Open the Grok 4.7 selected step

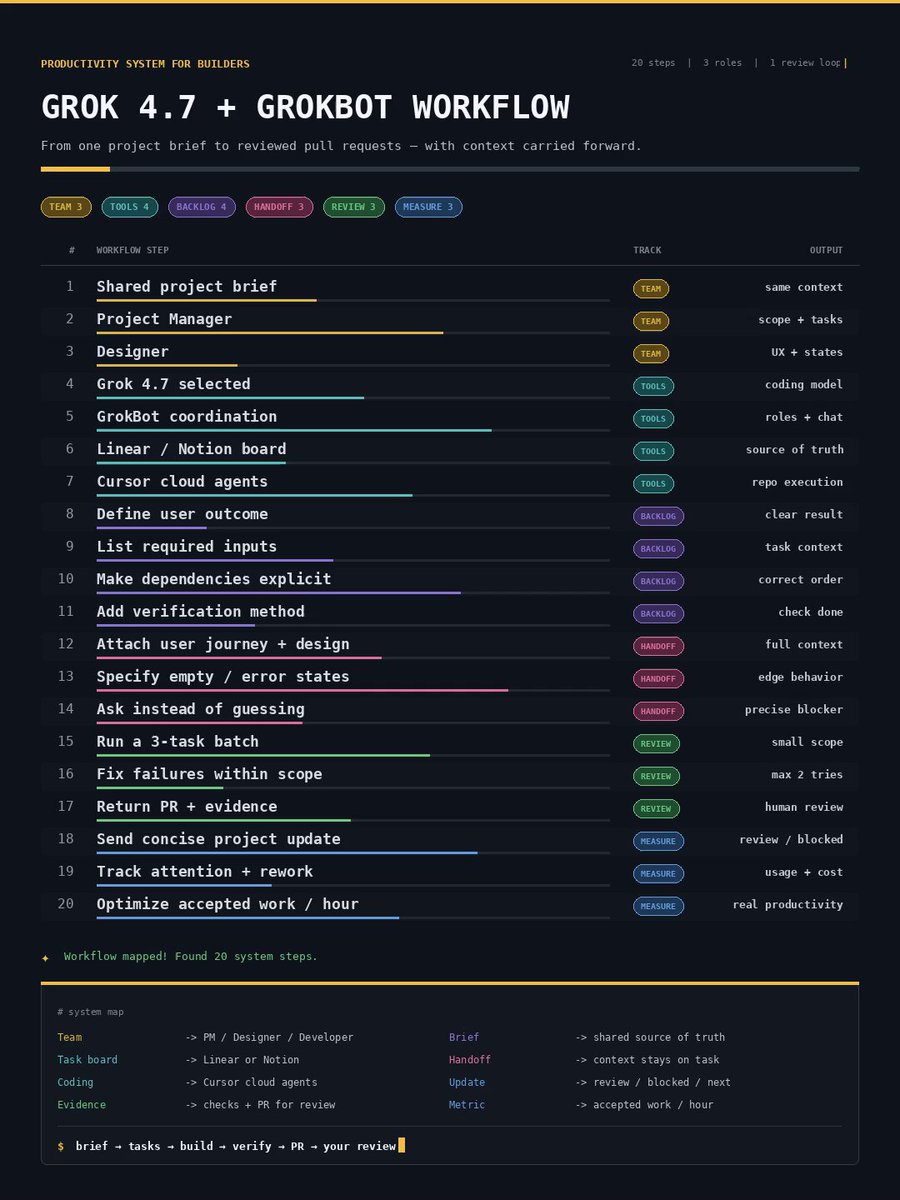(x=174, y=384)
